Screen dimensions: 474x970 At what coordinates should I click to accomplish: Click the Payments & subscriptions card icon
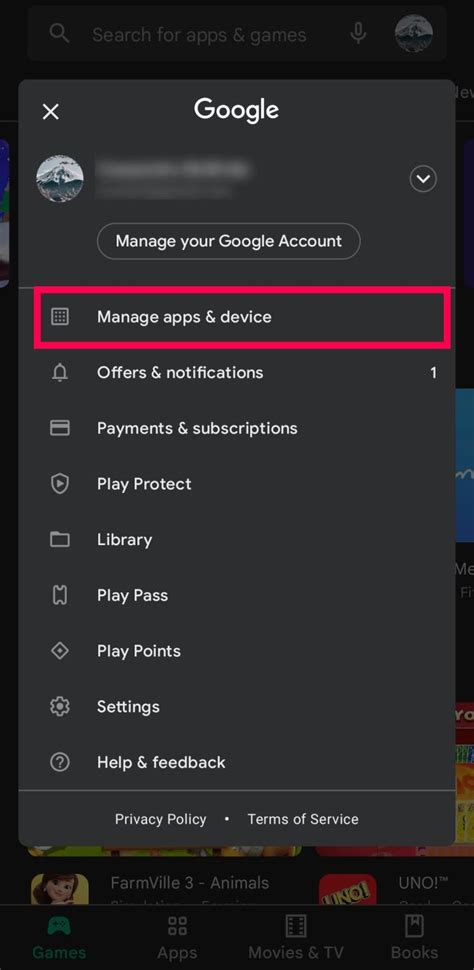[x=60, y=428]
